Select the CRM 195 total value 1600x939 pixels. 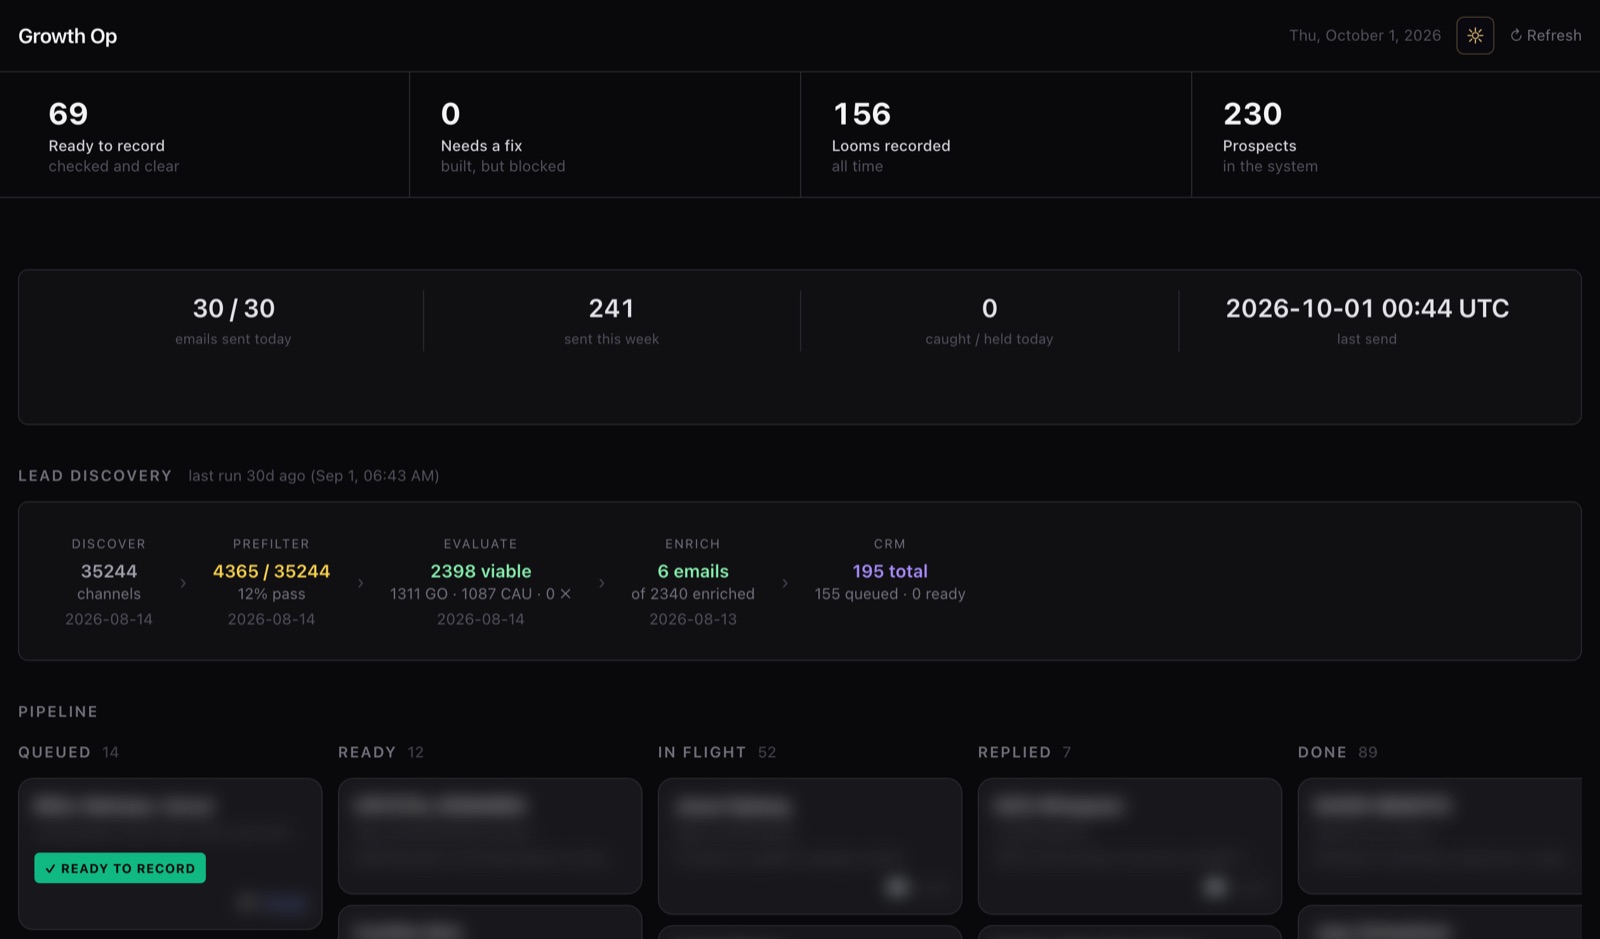[x=890, y=572]
